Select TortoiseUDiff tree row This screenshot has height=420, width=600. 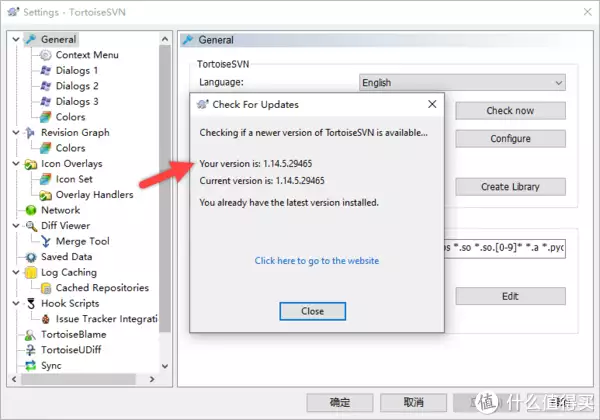point(71,350)
